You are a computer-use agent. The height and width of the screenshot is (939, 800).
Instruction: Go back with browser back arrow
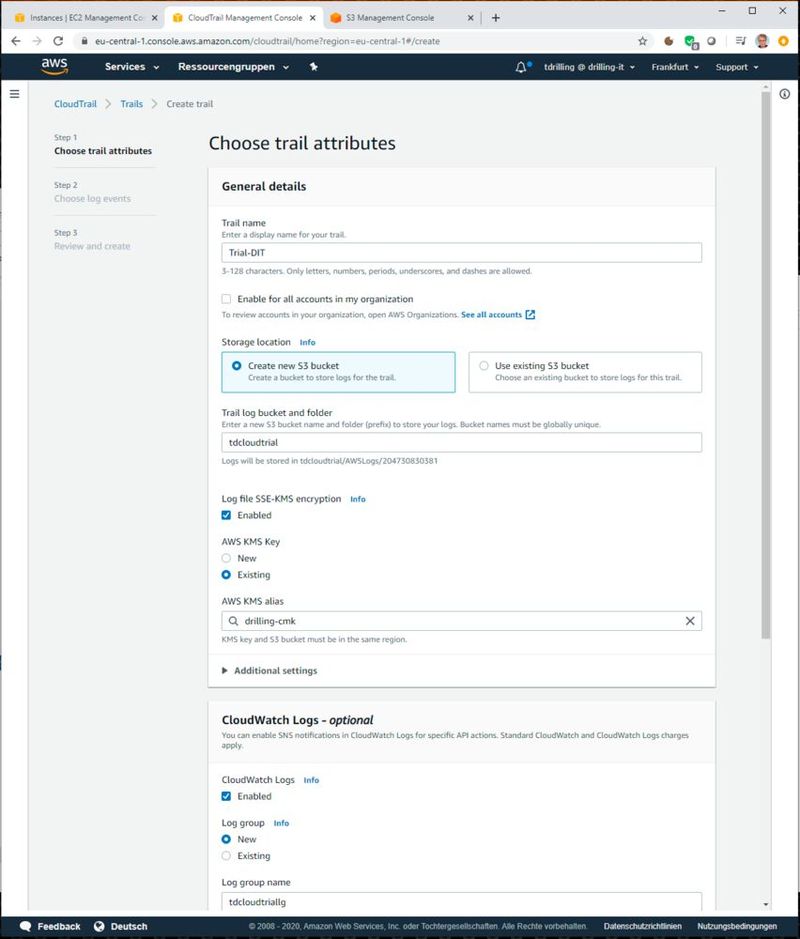point(16,41)
